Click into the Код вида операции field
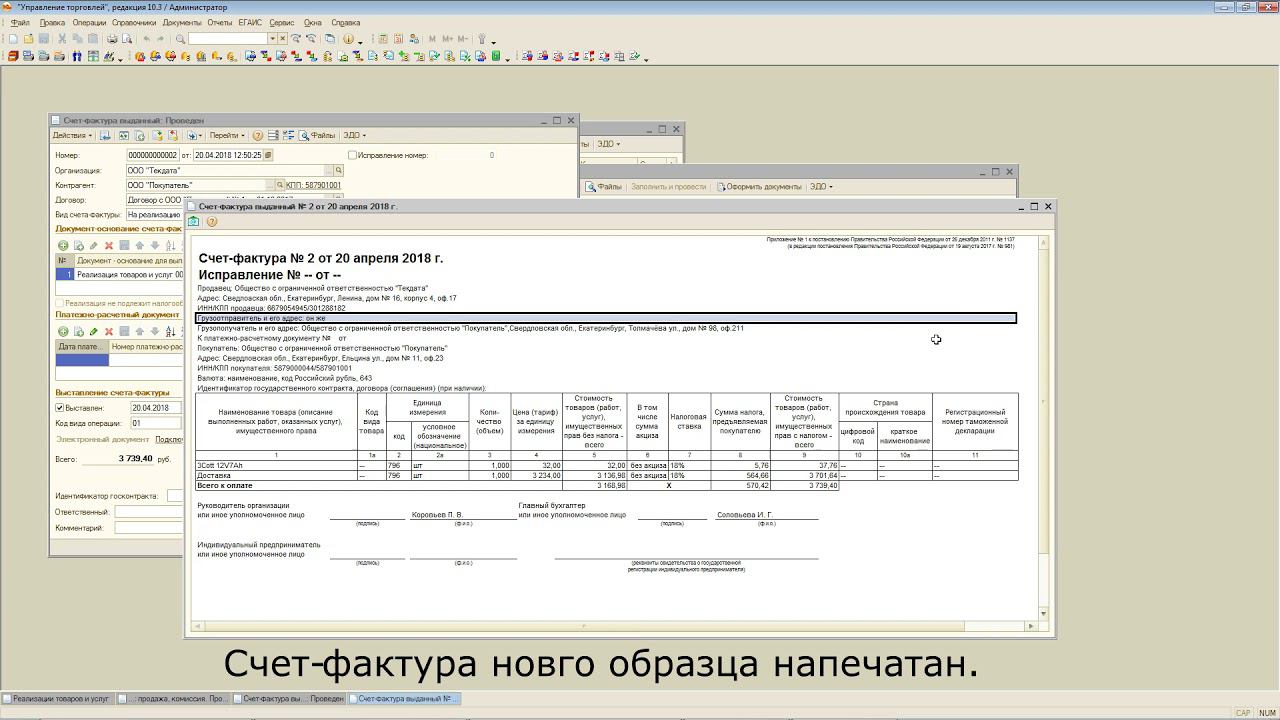This screenshot has height=720, width=1280. click(157, 423)
